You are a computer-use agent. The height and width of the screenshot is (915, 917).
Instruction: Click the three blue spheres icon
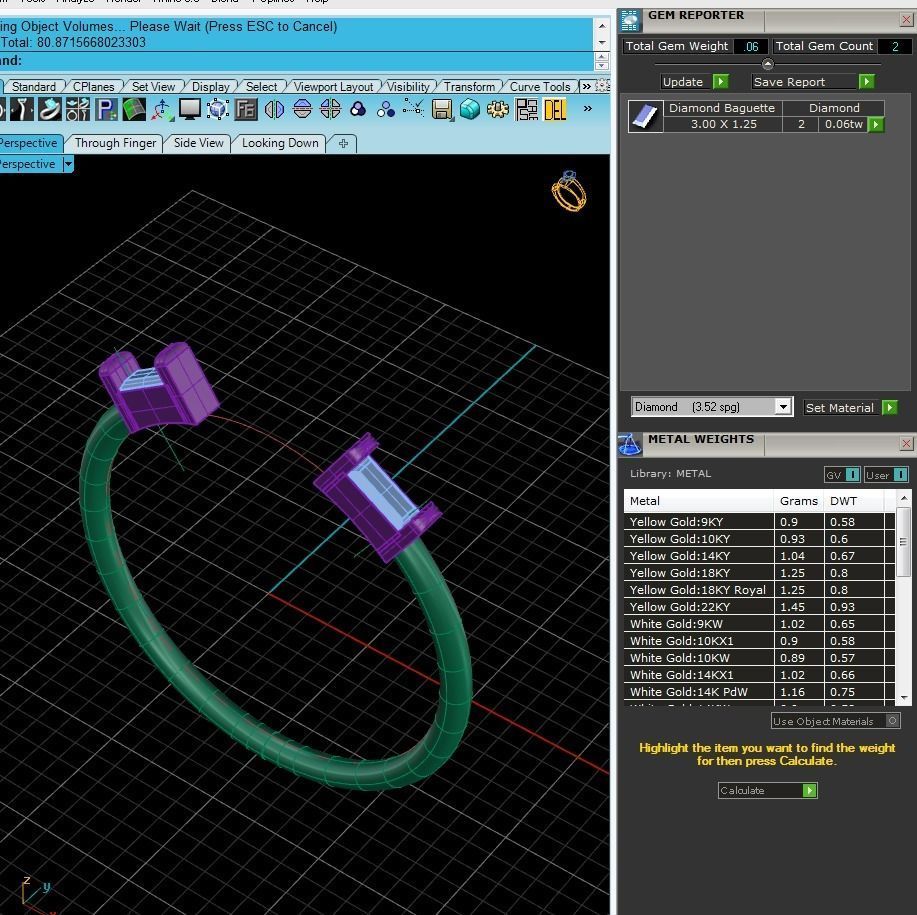(x=385, y=109)
